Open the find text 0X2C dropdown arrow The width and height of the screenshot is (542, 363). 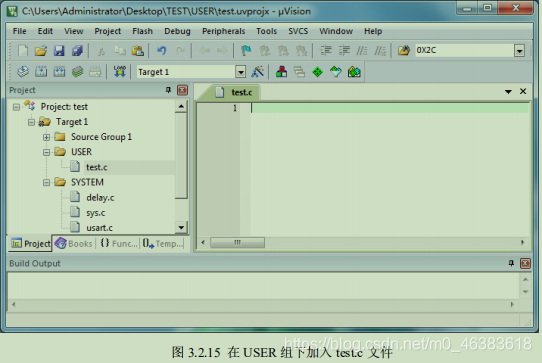coord(519,51)
